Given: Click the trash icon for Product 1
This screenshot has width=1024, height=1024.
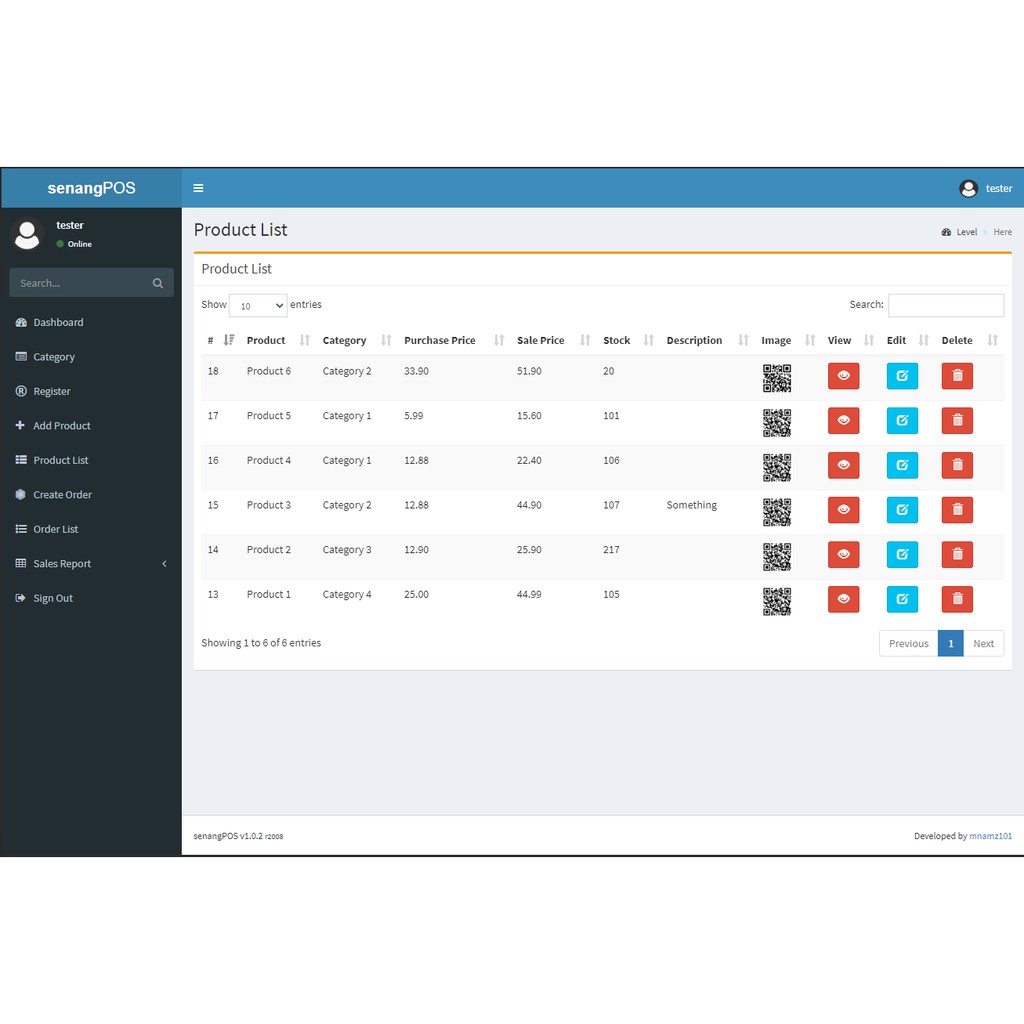Looking at the screenshot, I should 957,599.
